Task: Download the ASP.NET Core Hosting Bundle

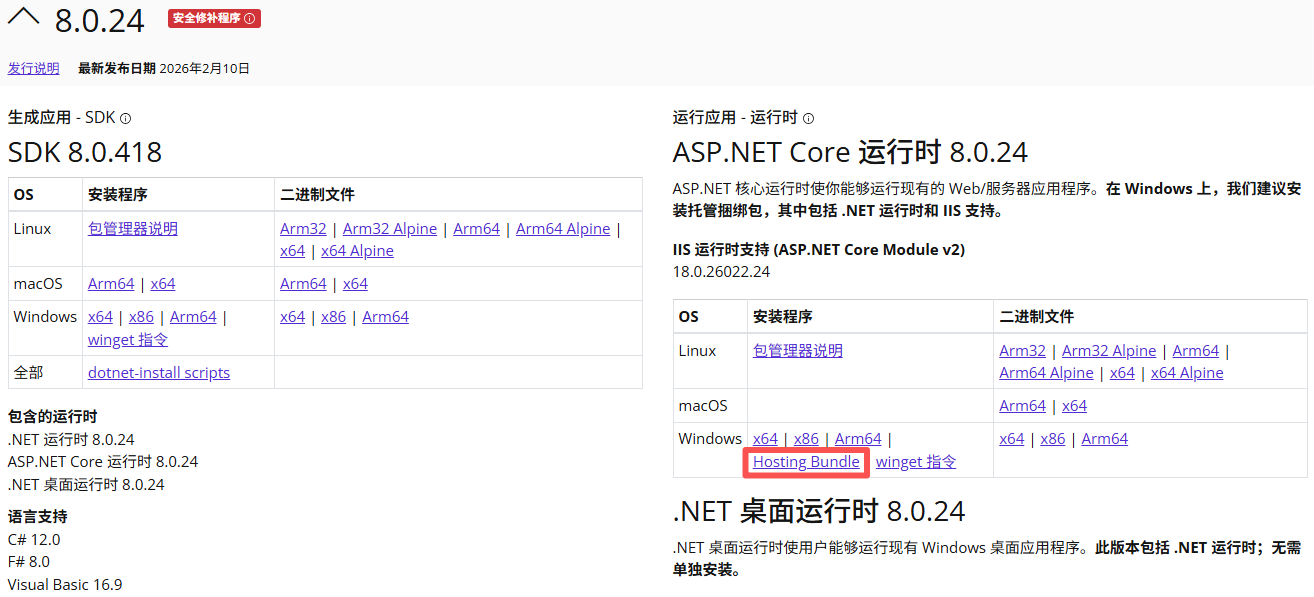Action: [806, 461]
